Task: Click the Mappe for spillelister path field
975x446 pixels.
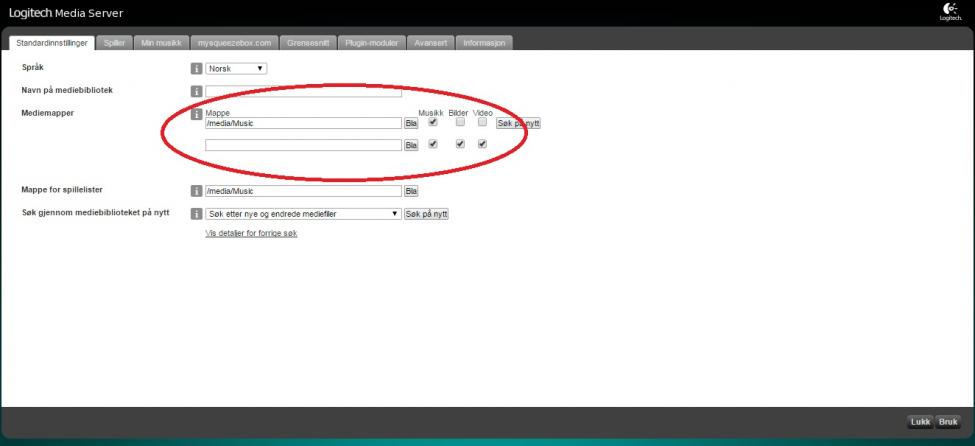Action: click(303, 191)
